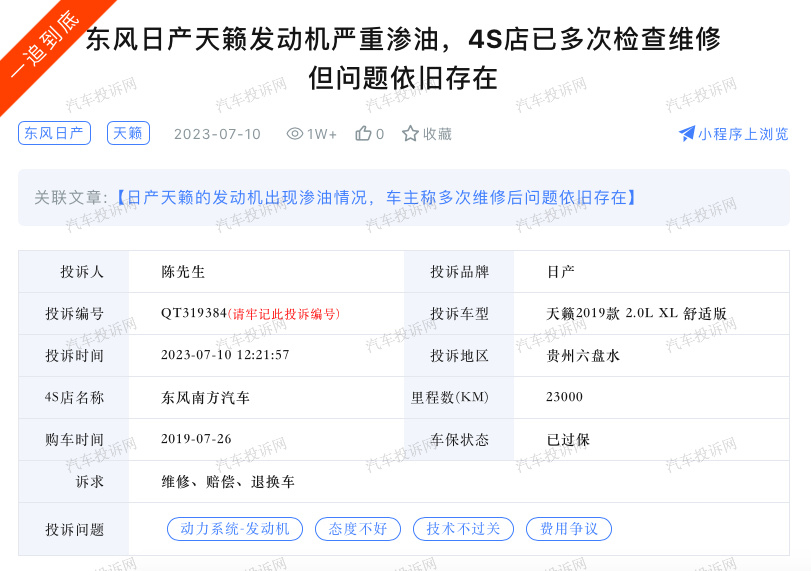The height and width of the screenshot is (571, 811).
Task: Click the 里程数(KM) column label
Action: click(450, 397)
